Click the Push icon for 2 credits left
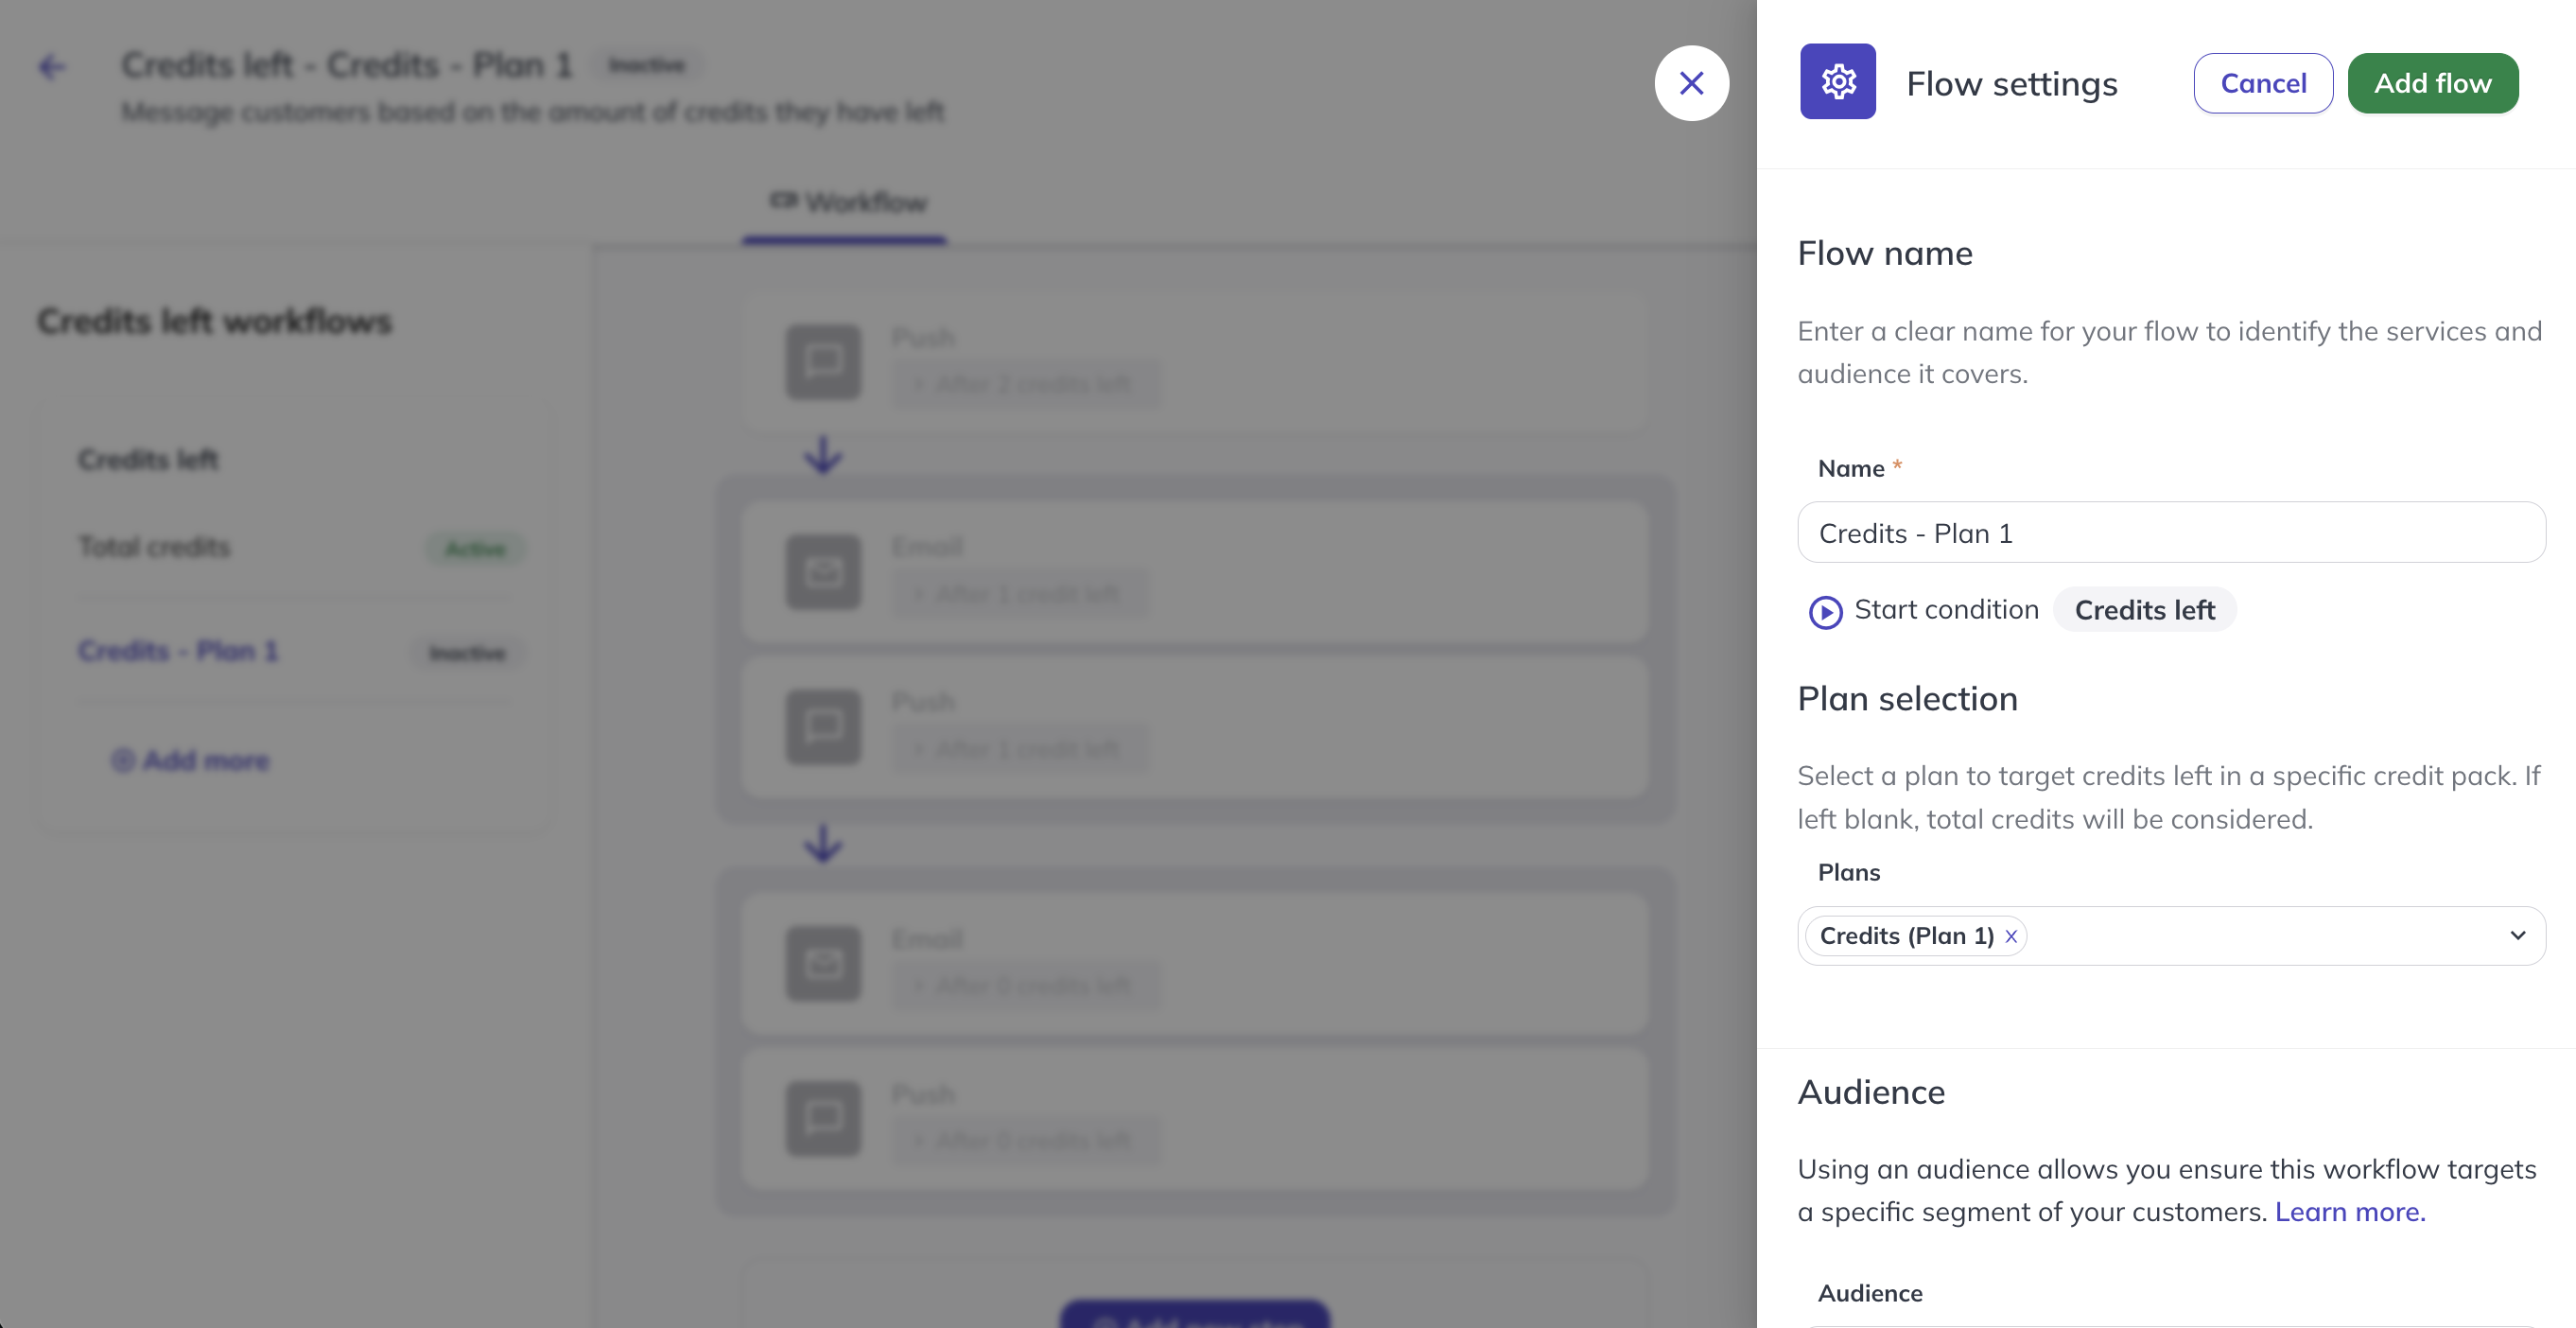 coord(823,361)
